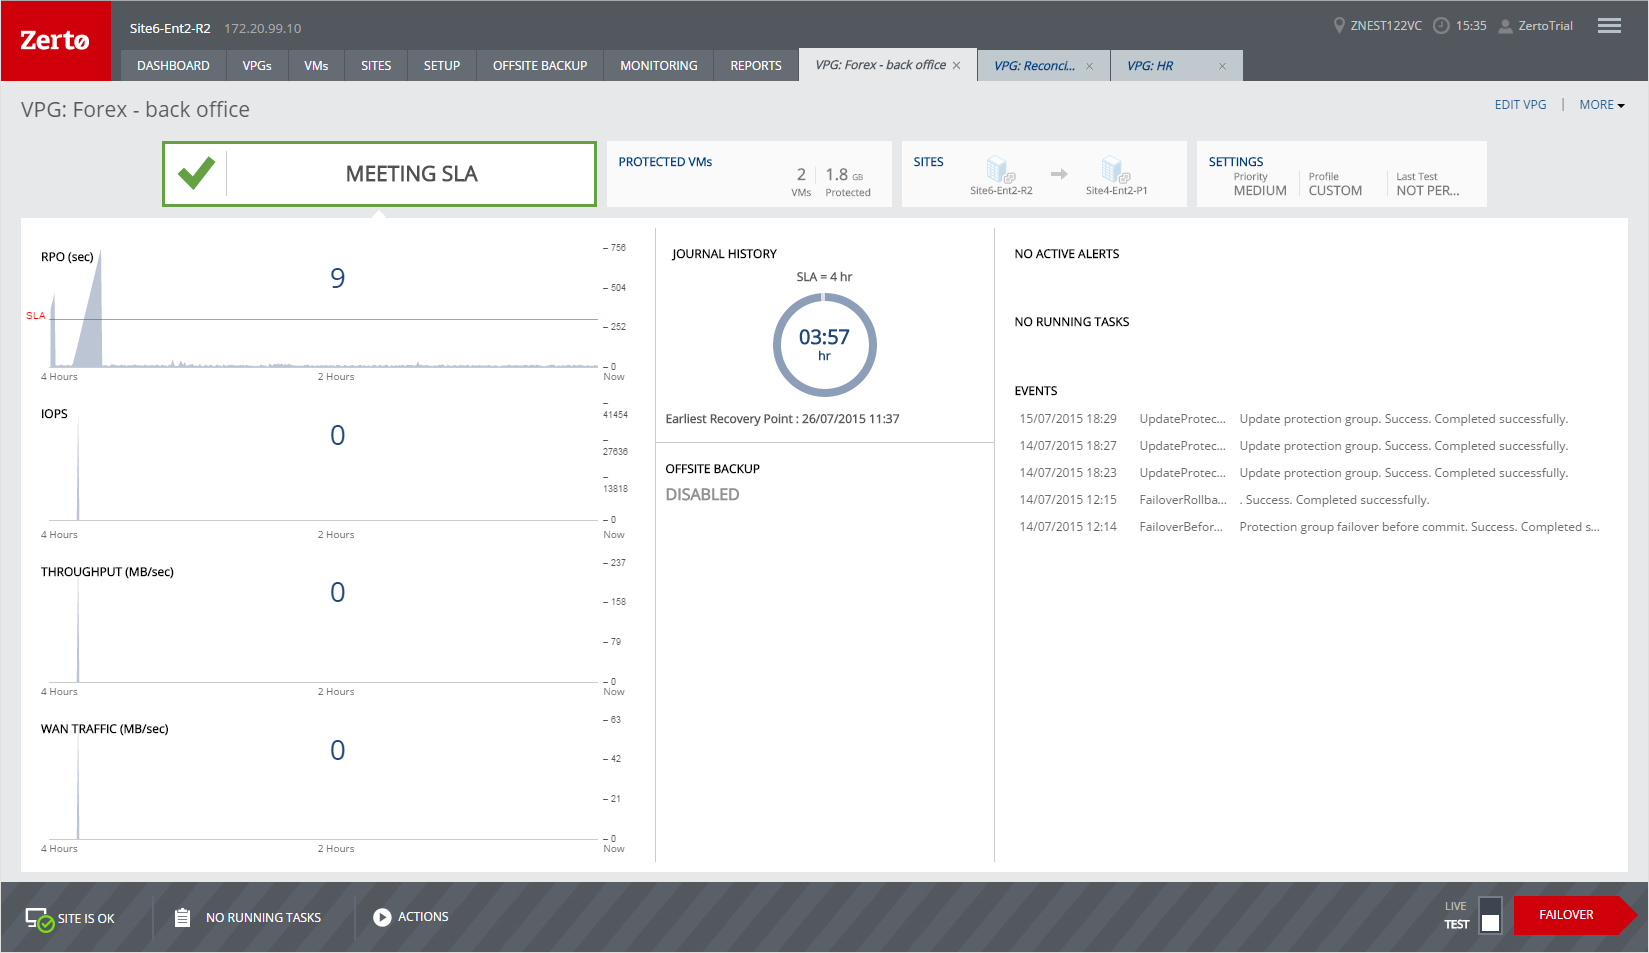Image resolution: width=1649 pixels, height=953 pixels.
Task: Close the Forex - back office tab
Action: click(x=956, y=65)
